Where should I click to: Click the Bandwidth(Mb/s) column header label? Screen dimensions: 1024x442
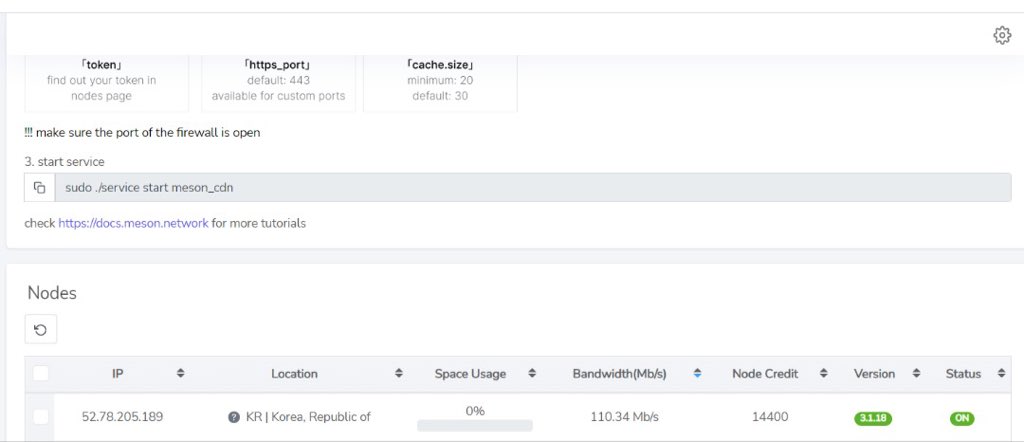coord(619,373)
